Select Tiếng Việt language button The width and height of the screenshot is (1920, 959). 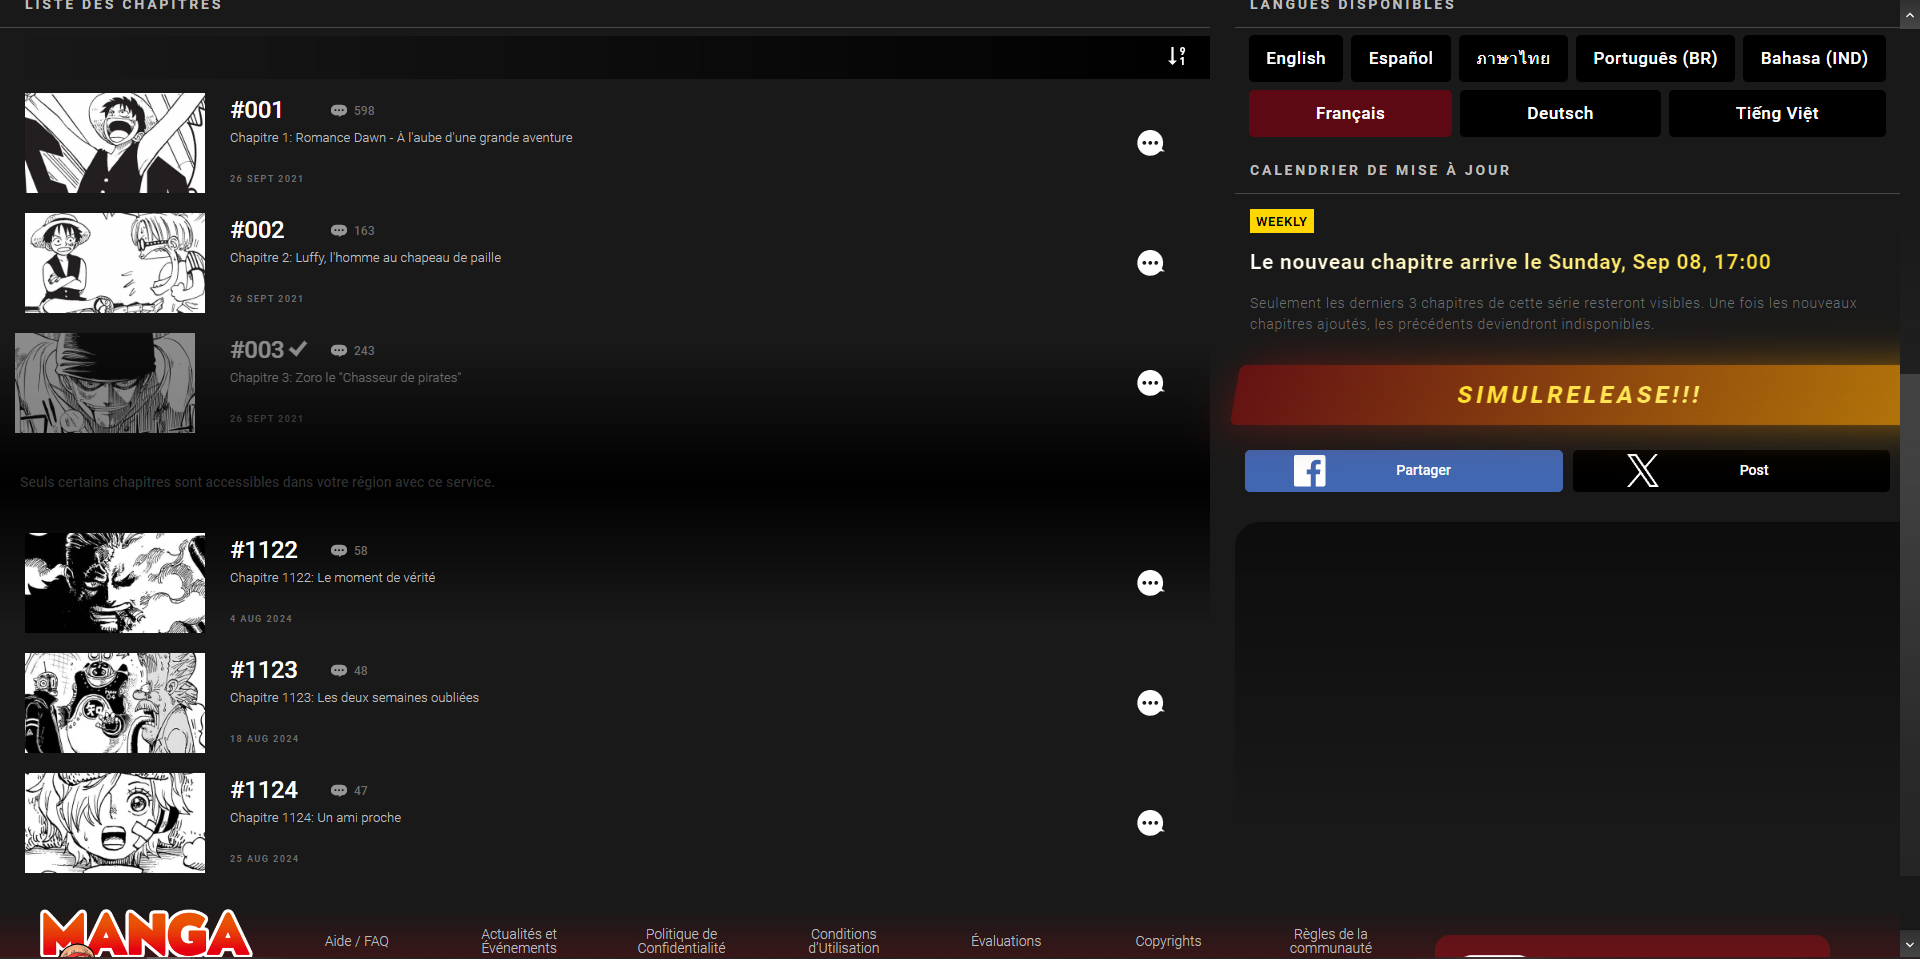tap(1776, 113)
